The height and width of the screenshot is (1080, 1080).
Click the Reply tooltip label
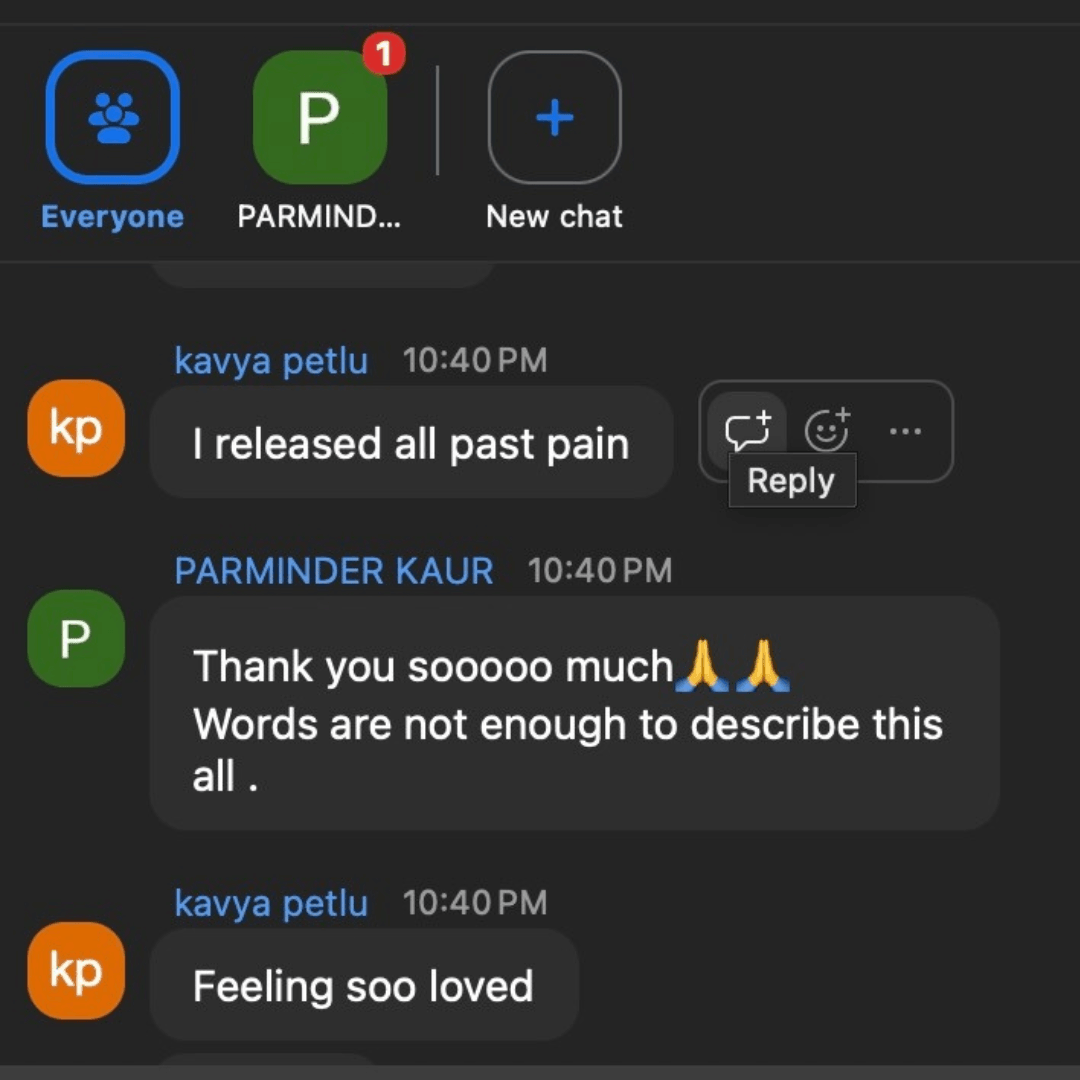pos(792,480)
